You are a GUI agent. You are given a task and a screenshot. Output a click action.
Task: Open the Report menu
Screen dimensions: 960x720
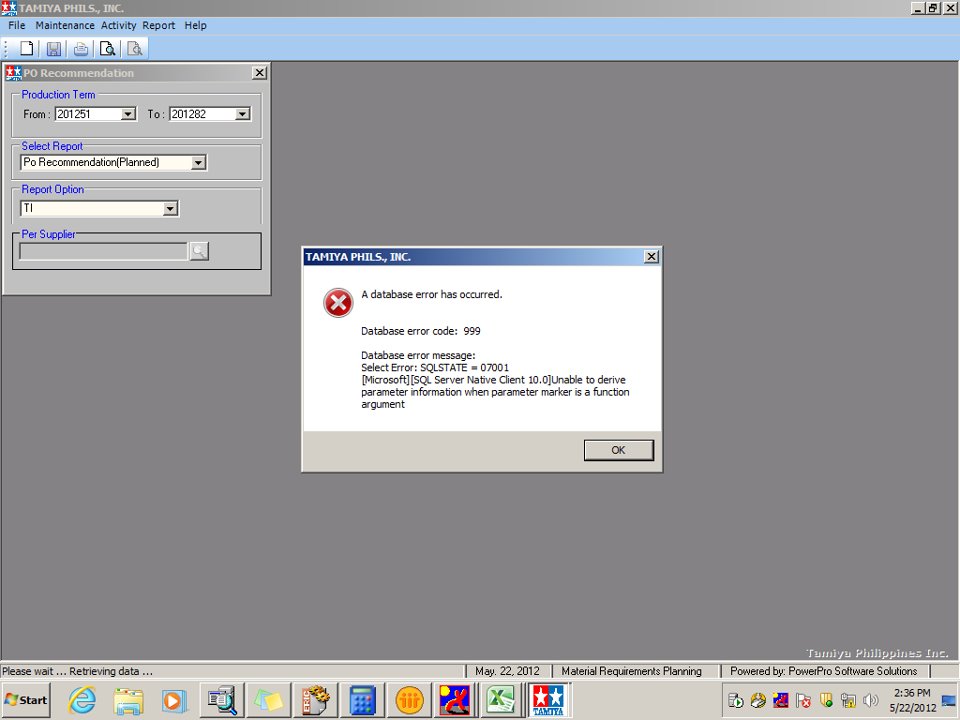pyautogui.click(x=158, y=25)
